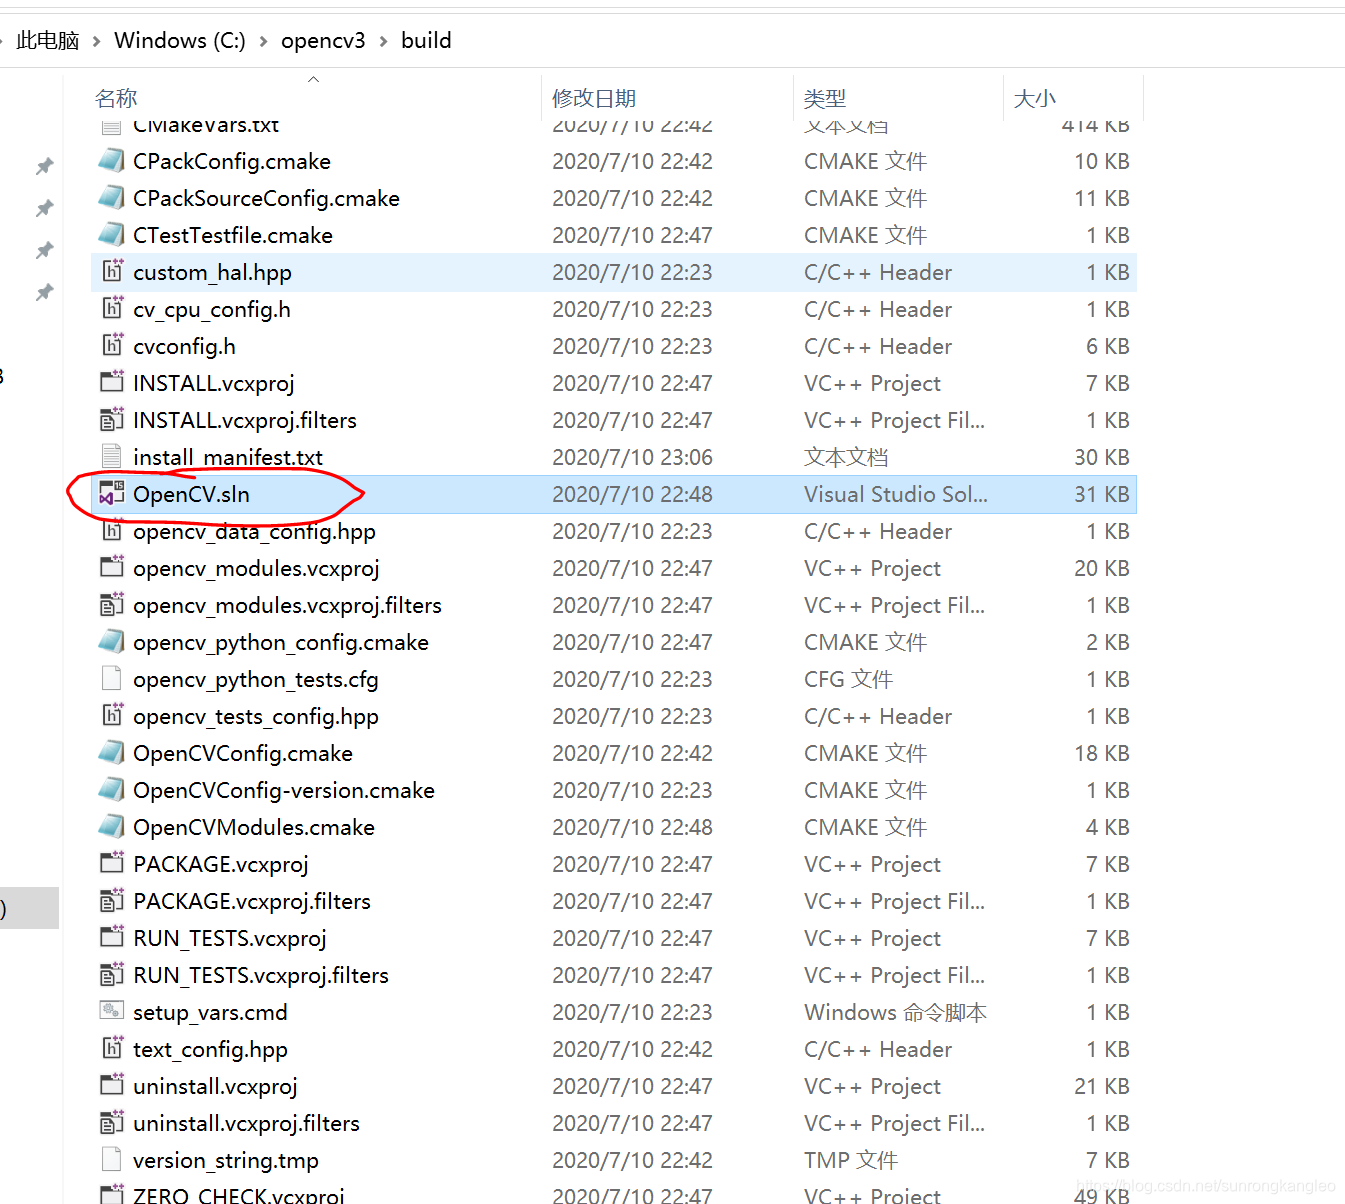The width and height of the screenshot is (1345, 1204).
Task: Go to Windows (C:) in address bar
Action: (180, 40)
